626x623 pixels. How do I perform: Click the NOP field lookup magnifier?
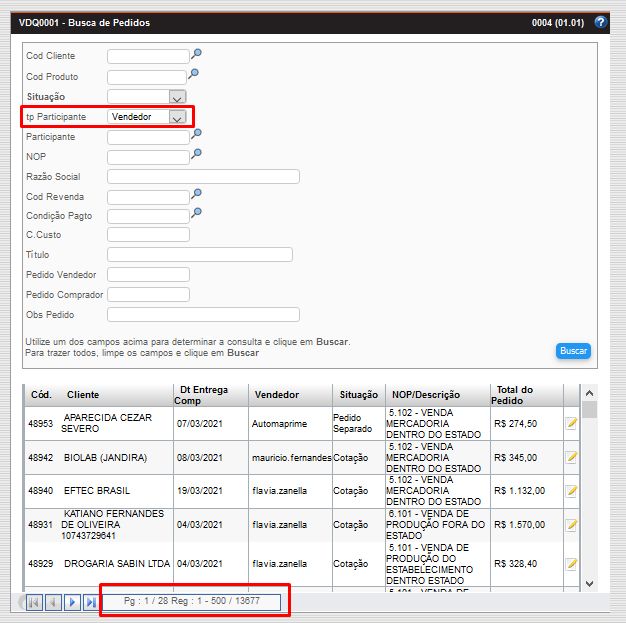click(x=197, y=154)
